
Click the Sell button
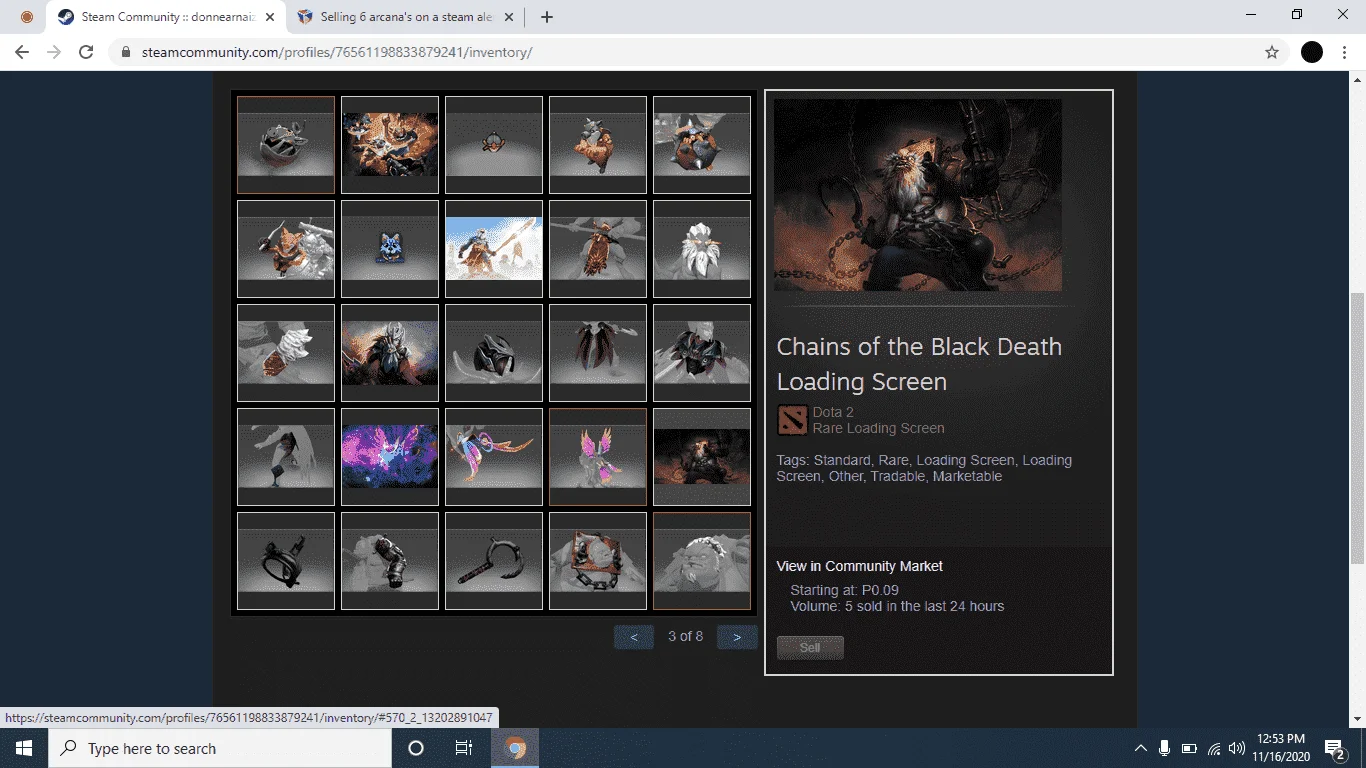[x=810, y=648]
